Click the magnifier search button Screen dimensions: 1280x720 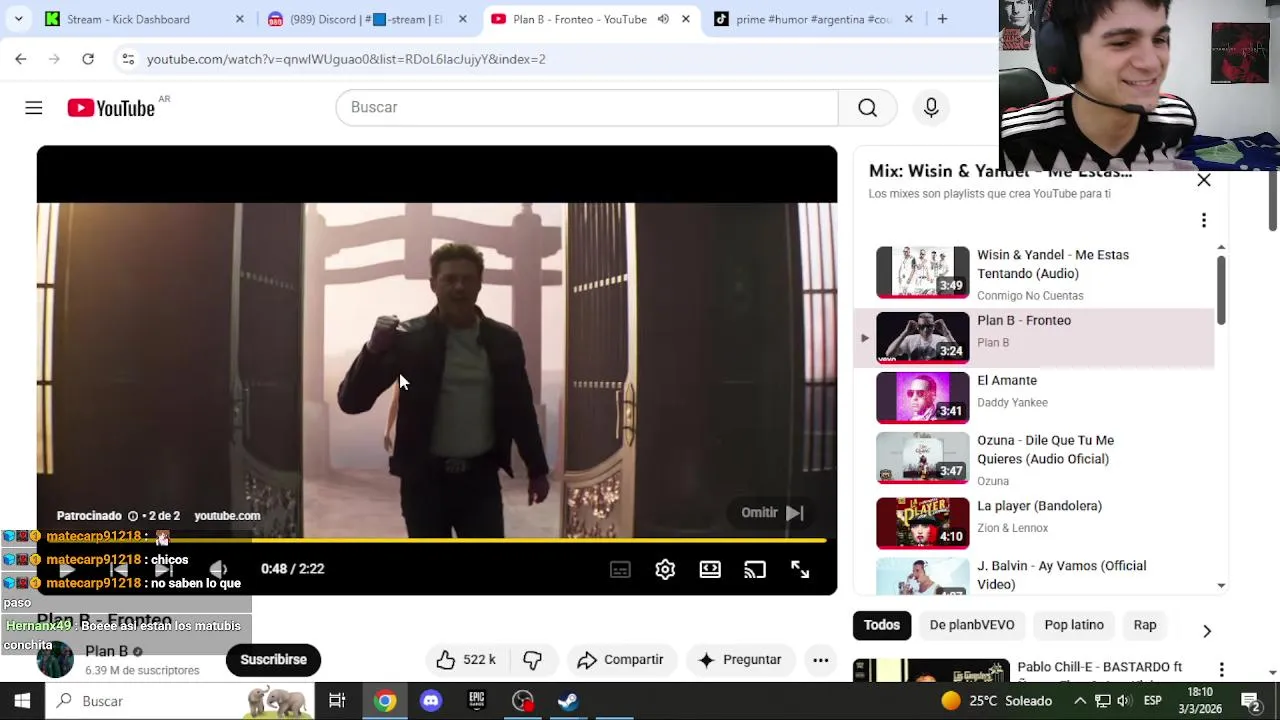pos(867,107)
